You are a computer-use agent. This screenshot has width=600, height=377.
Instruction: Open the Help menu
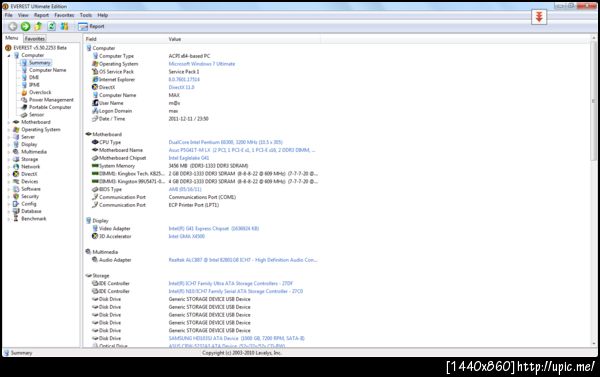click(103, 15)
